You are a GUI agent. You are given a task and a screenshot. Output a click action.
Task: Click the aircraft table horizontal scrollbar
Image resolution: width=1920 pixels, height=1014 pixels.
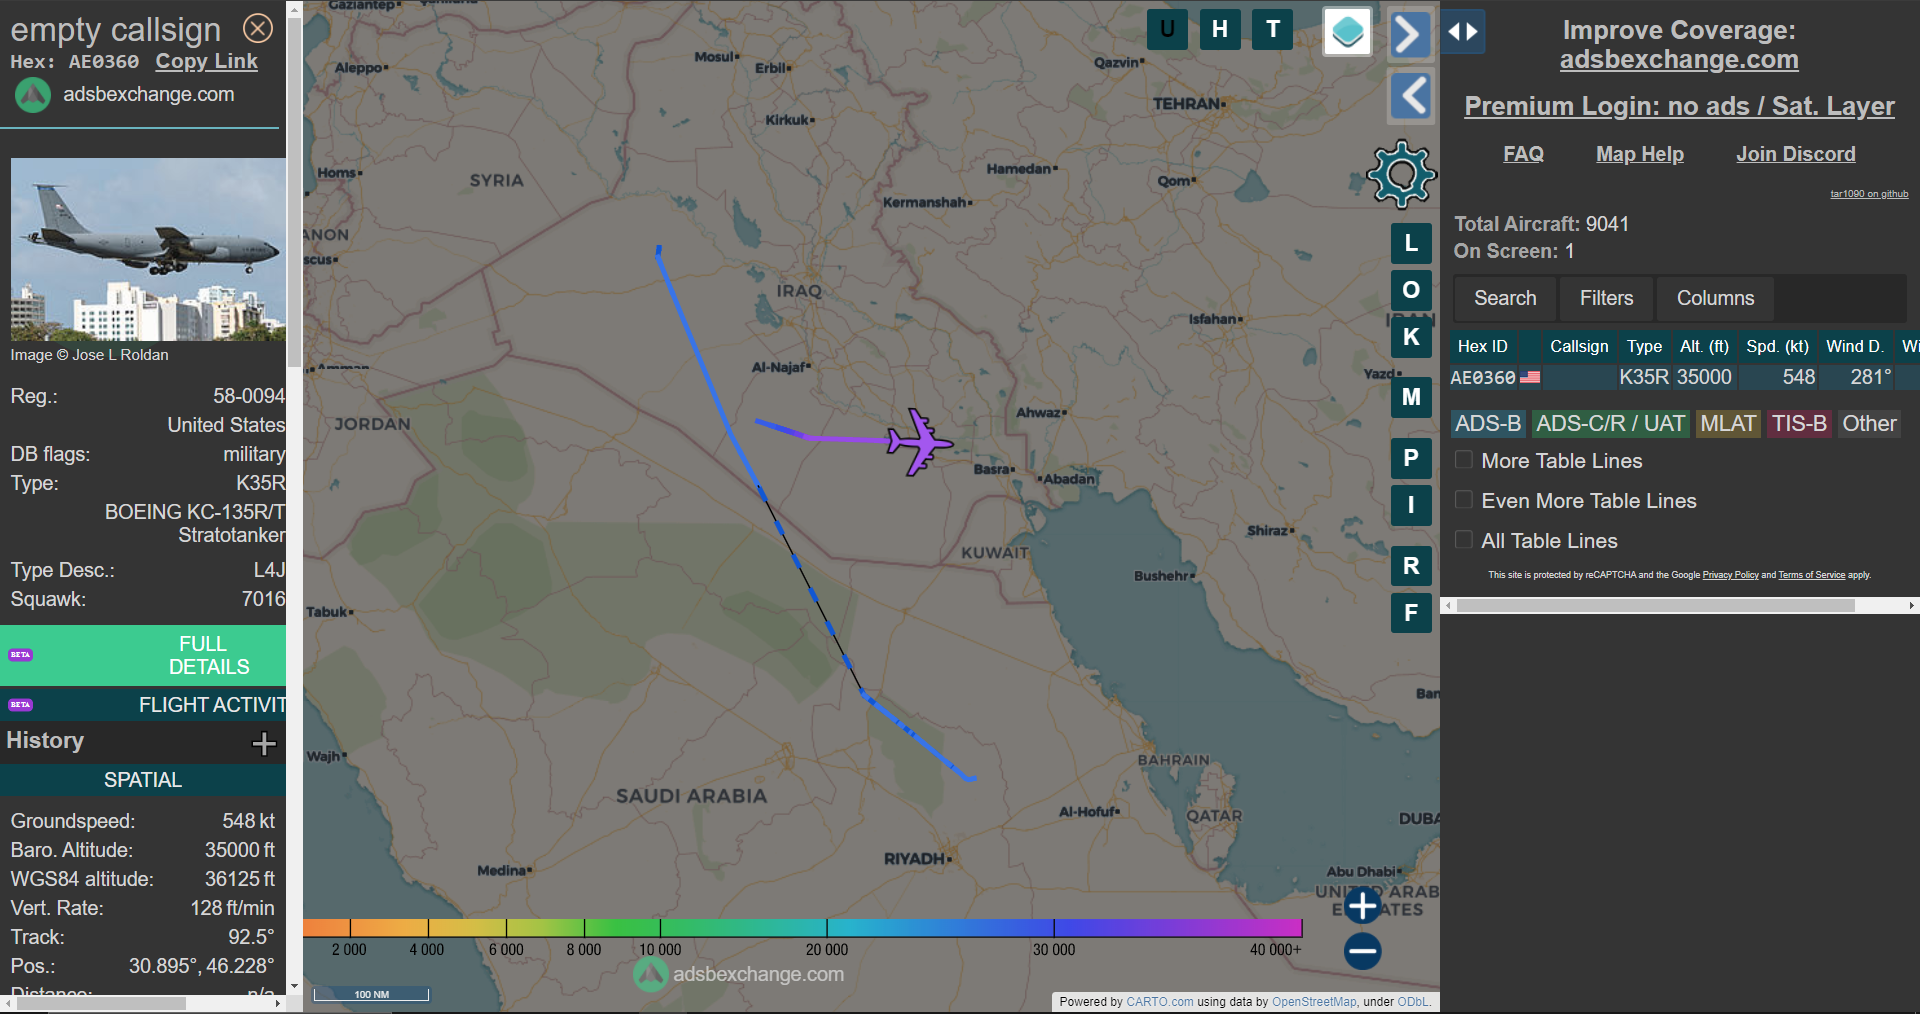pos(1656,606)
